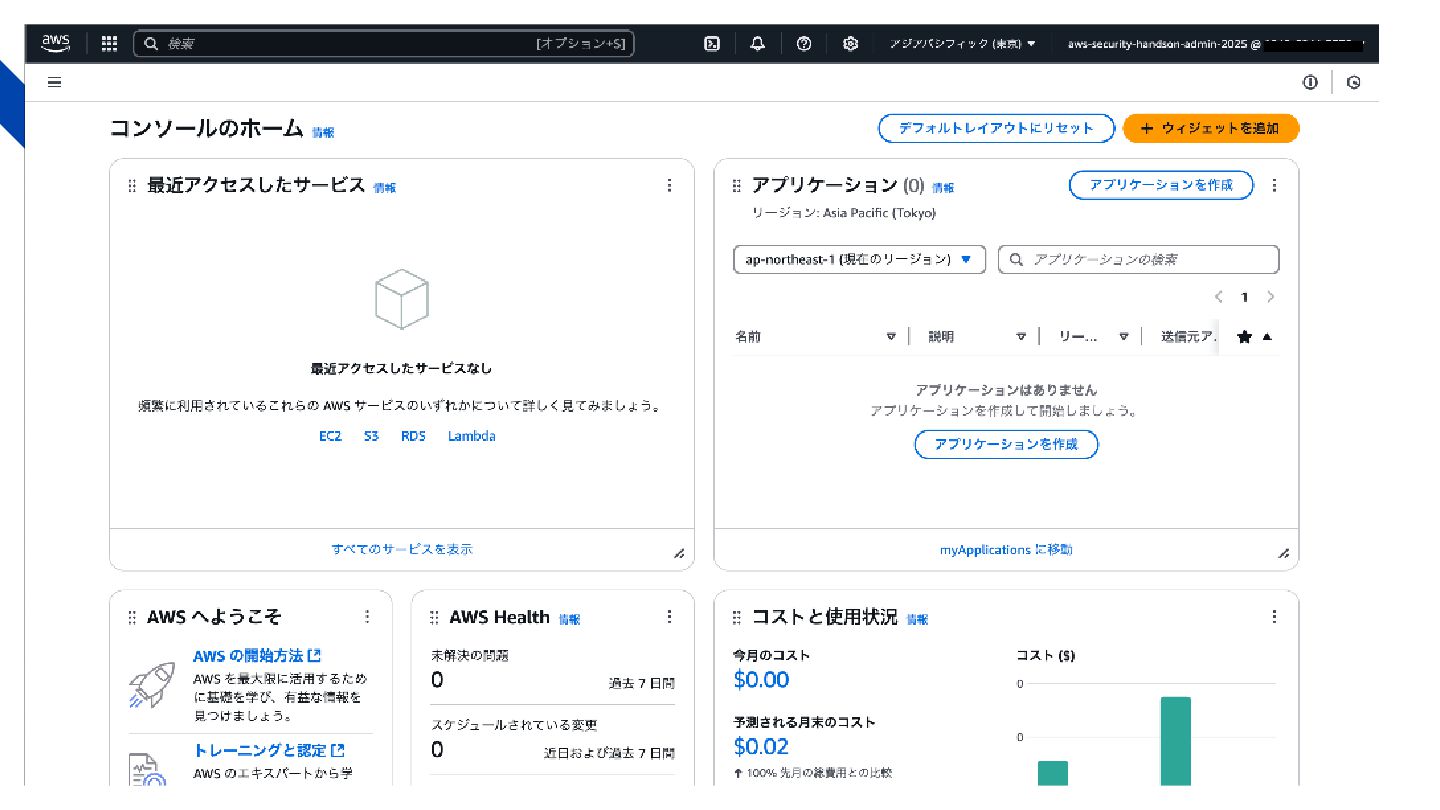Click アプリケーションを作成 in widget header
The width and height of the screenshot is (1440, 810).
pos(1161,185)
